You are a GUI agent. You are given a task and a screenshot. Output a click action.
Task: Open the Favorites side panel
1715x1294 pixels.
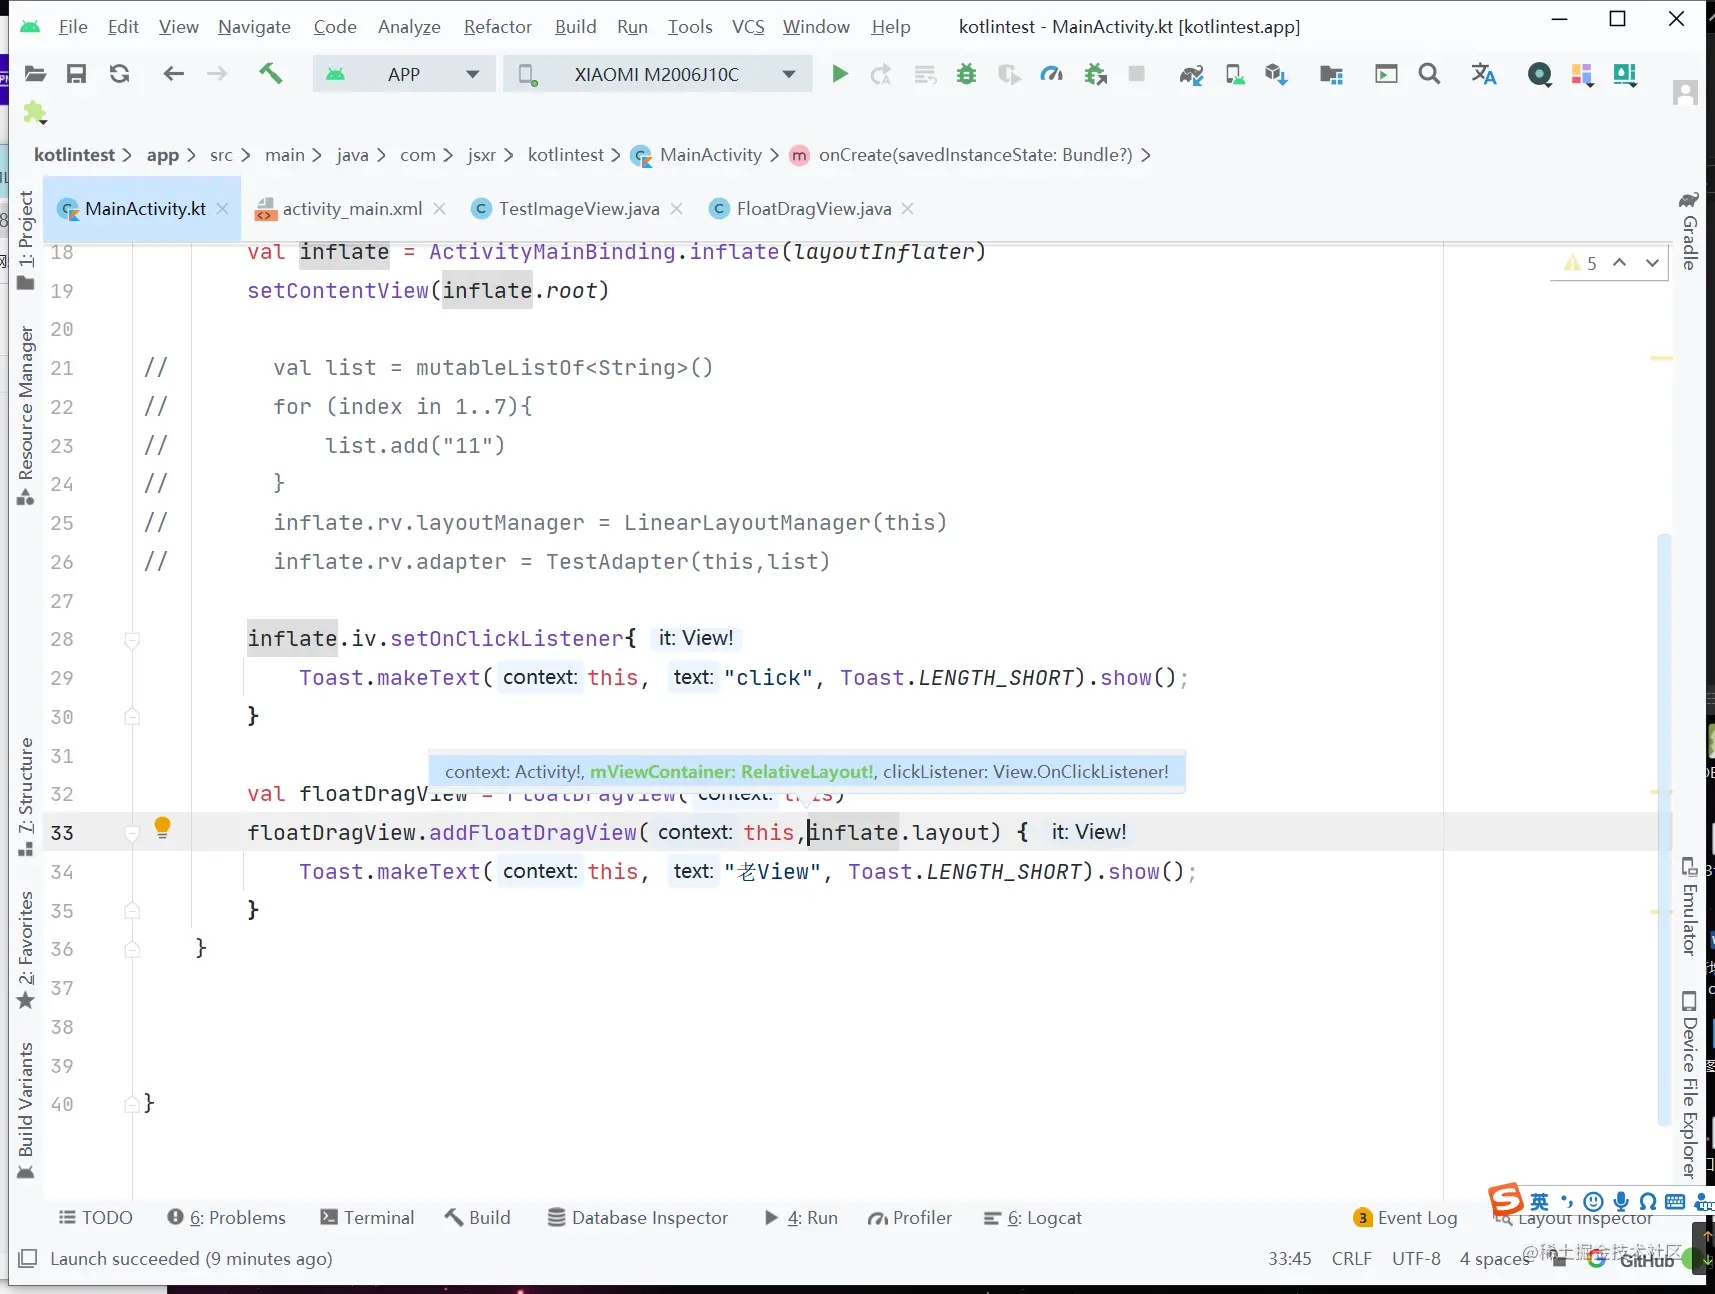[x=26, y=950]
